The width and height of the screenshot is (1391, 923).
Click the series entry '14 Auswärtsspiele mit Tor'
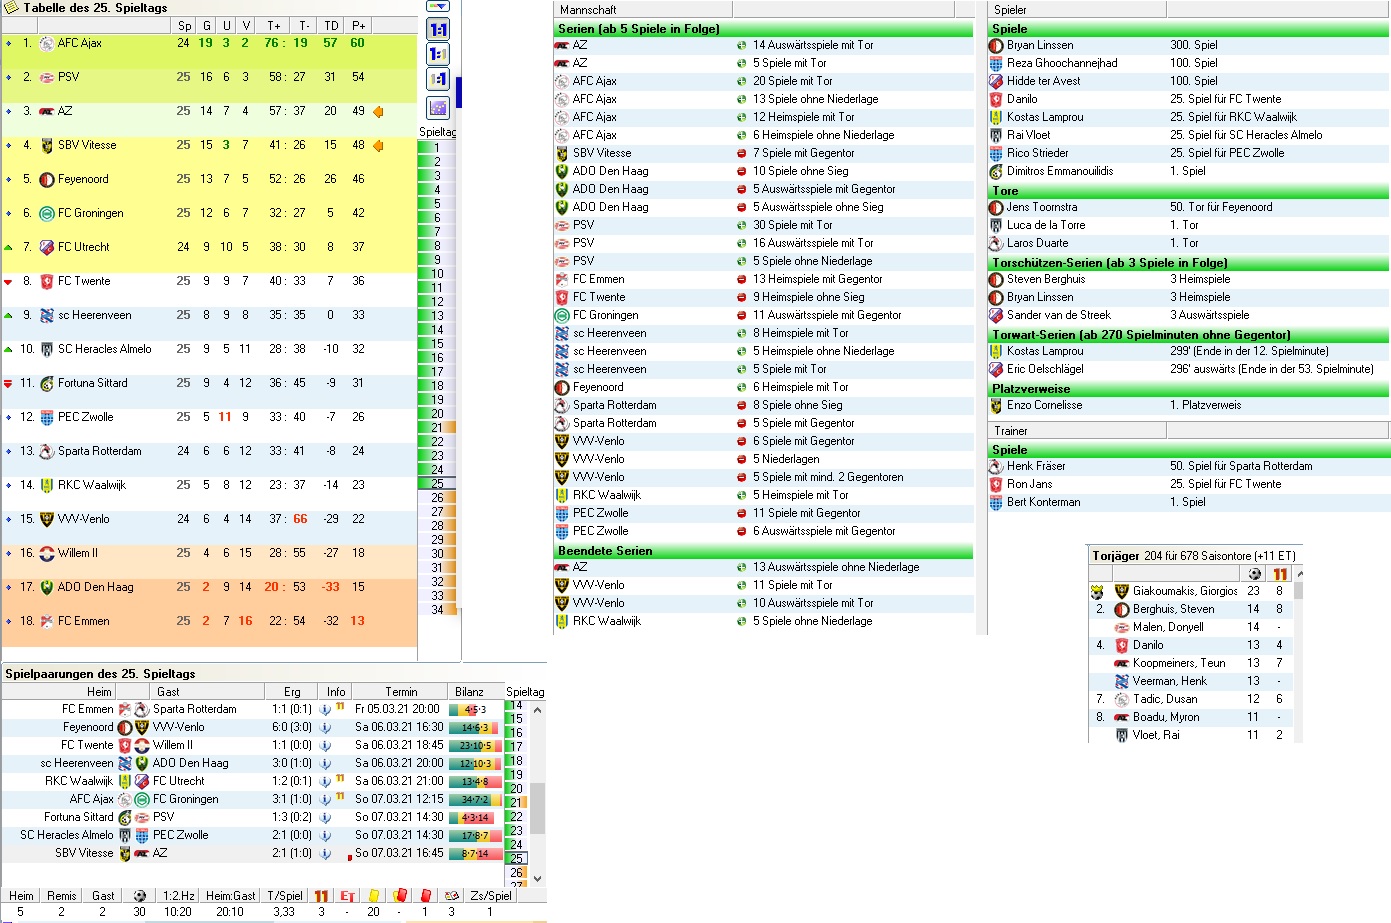(x=813, y=45)
